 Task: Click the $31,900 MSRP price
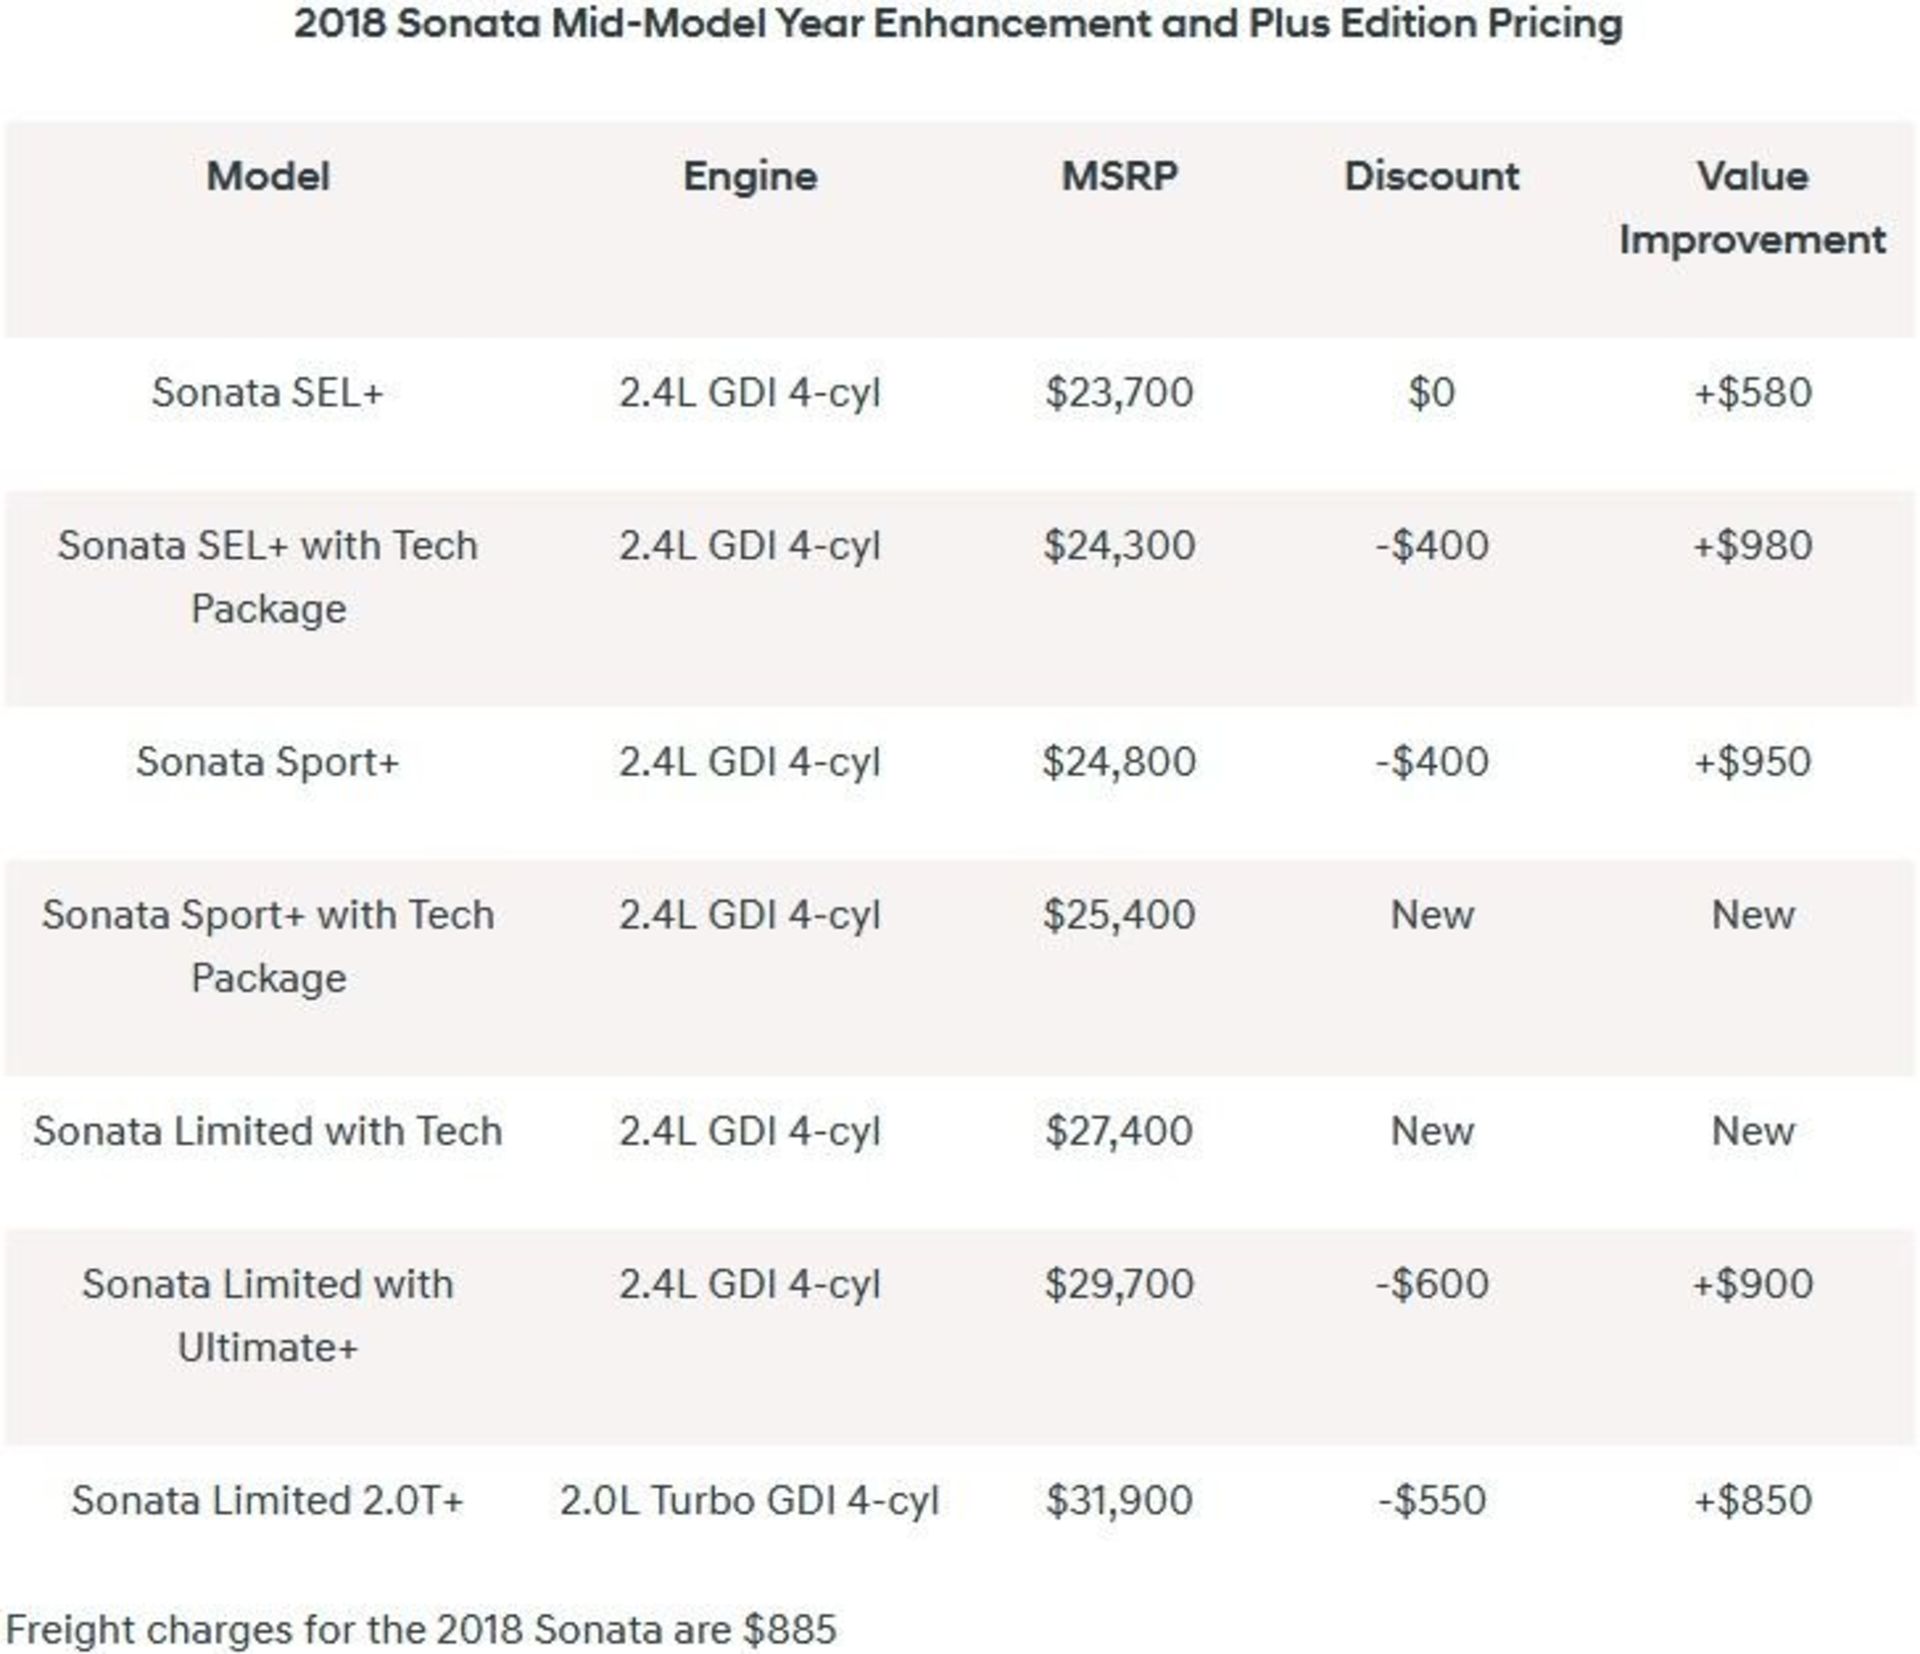[x=1119, y=1500]
